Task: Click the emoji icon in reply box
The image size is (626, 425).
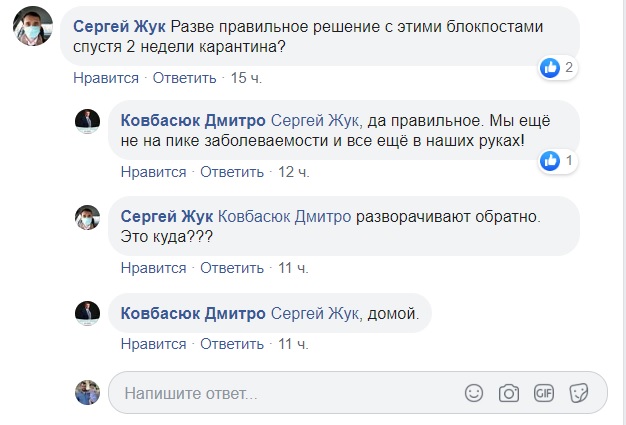Action: 475,392
